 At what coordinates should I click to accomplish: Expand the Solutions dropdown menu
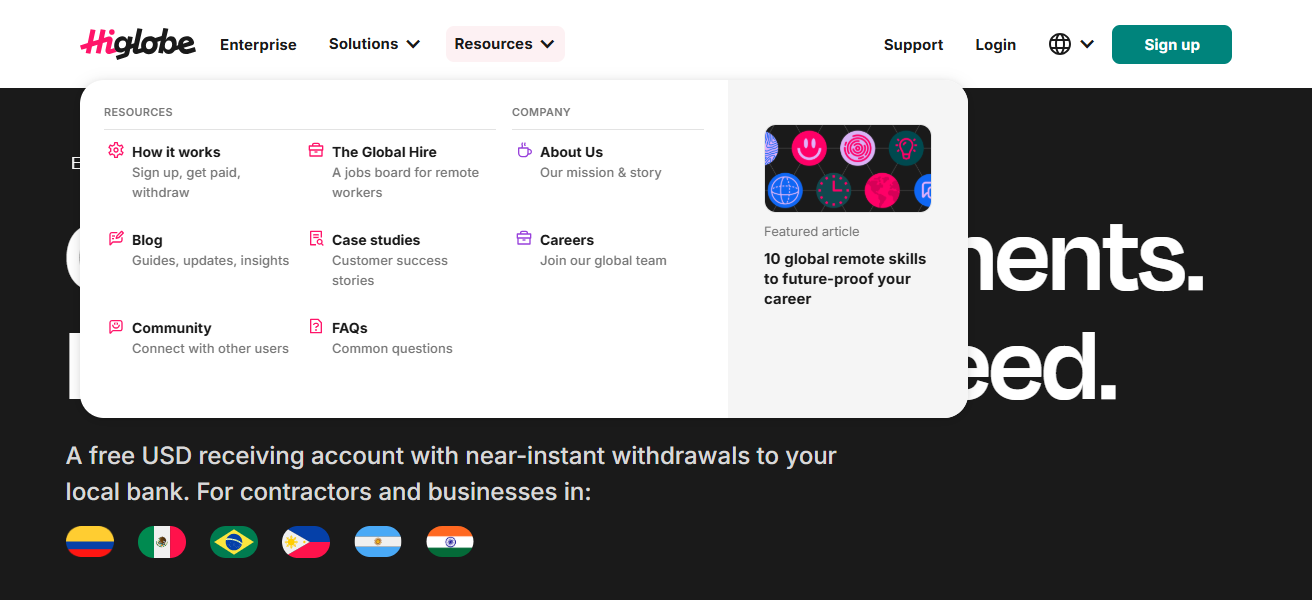[374, 44]
